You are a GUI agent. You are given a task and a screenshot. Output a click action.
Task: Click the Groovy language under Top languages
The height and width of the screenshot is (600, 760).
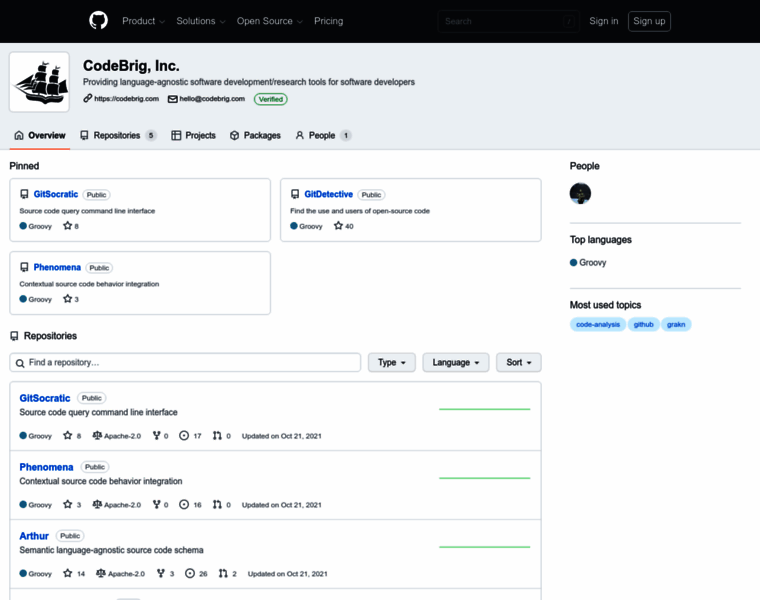click(588, 262)
